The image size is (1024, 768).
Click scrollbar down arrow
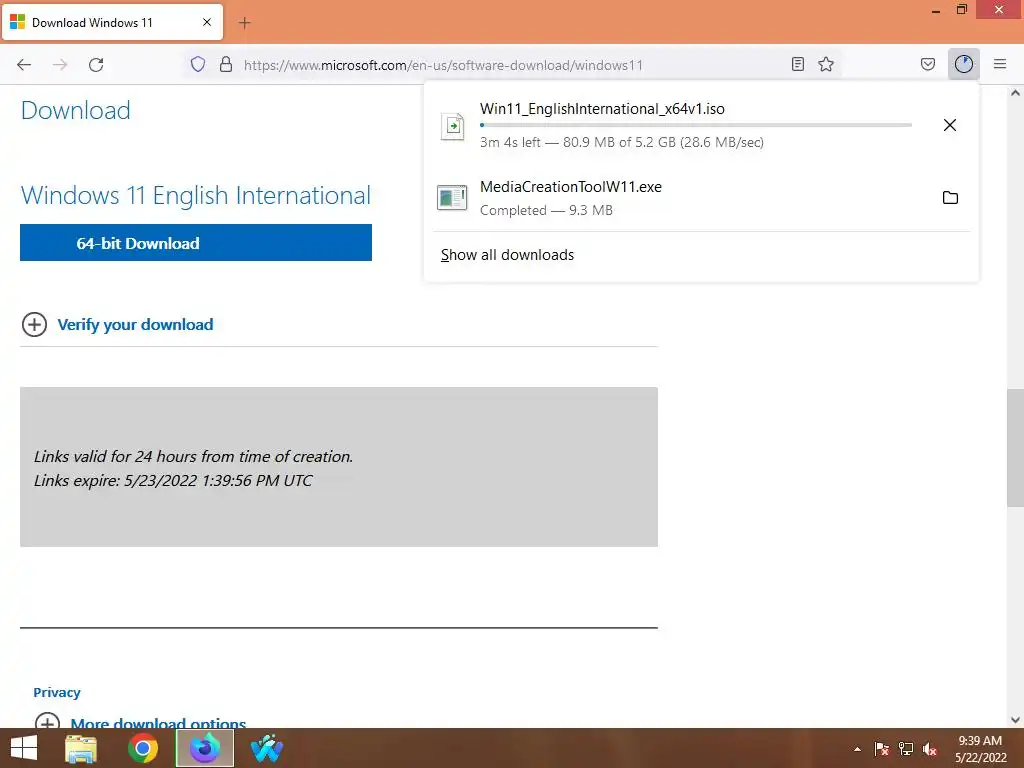pos(1015,720)
